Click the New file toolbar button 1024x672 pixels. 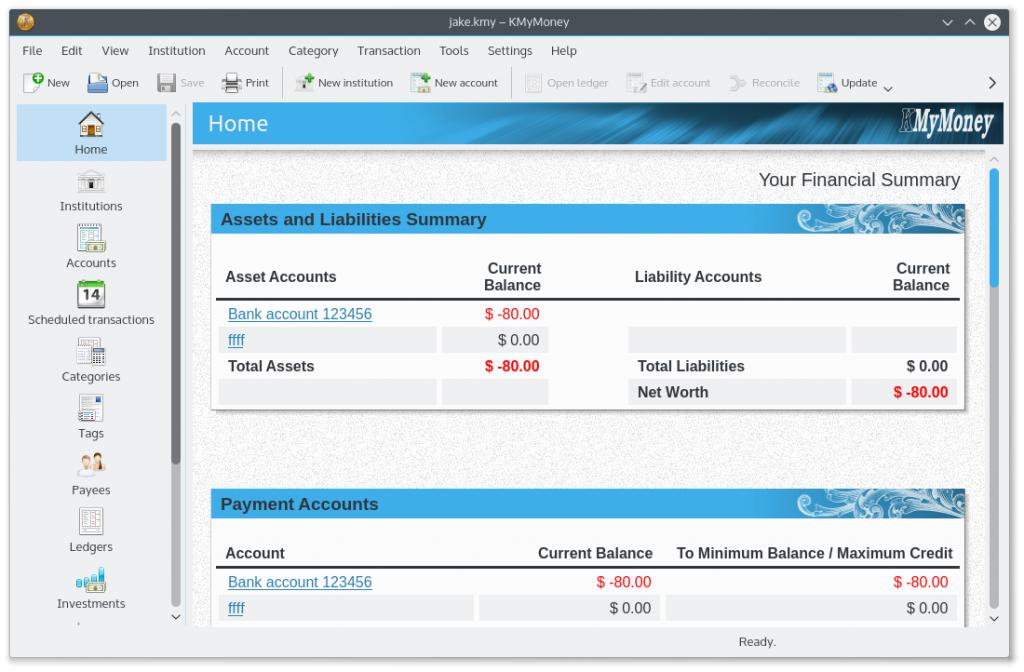point(47,83)
